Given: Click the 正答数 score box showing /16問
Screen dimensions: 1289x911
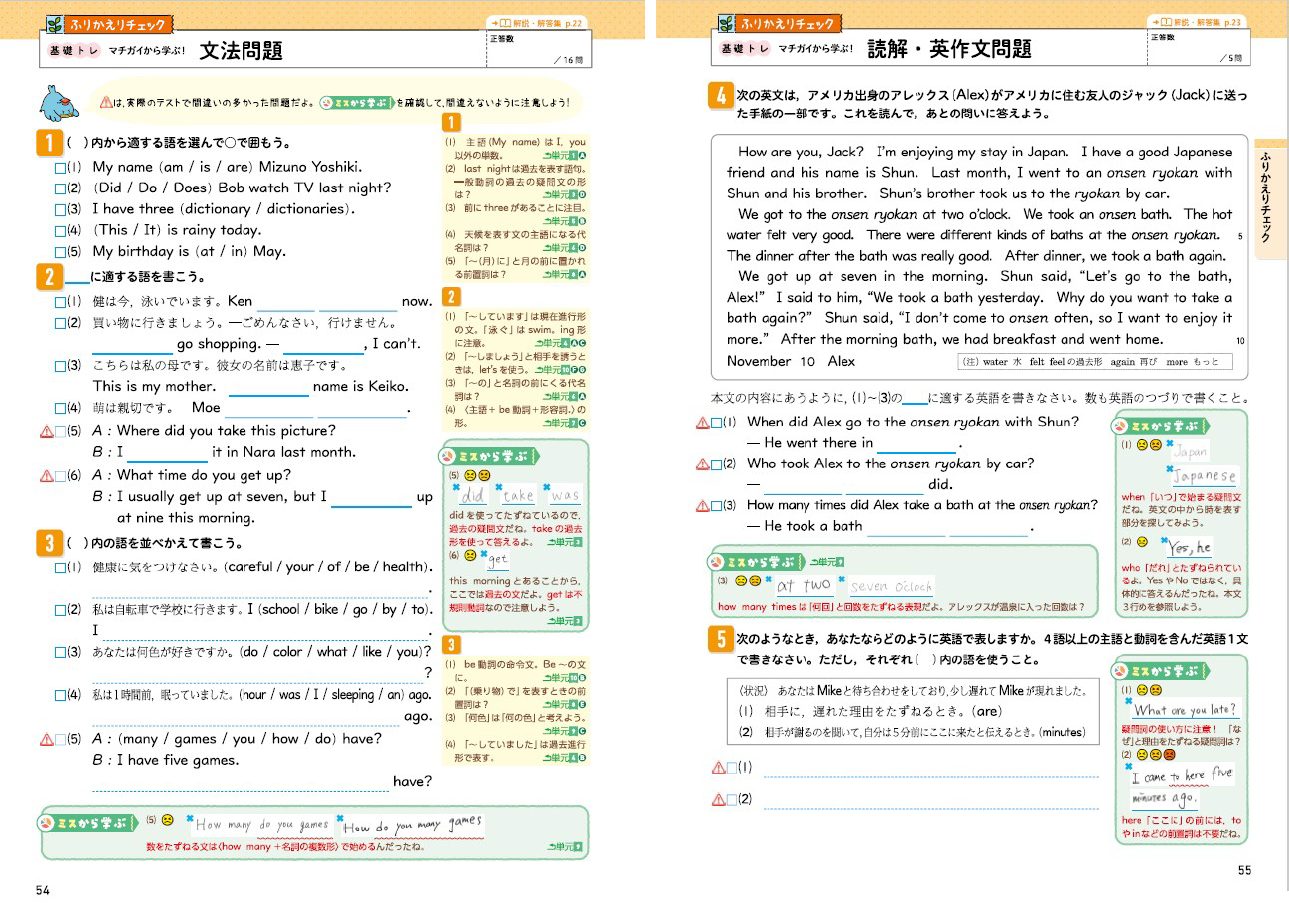Looking at the screenshot, I should point(541,50).
